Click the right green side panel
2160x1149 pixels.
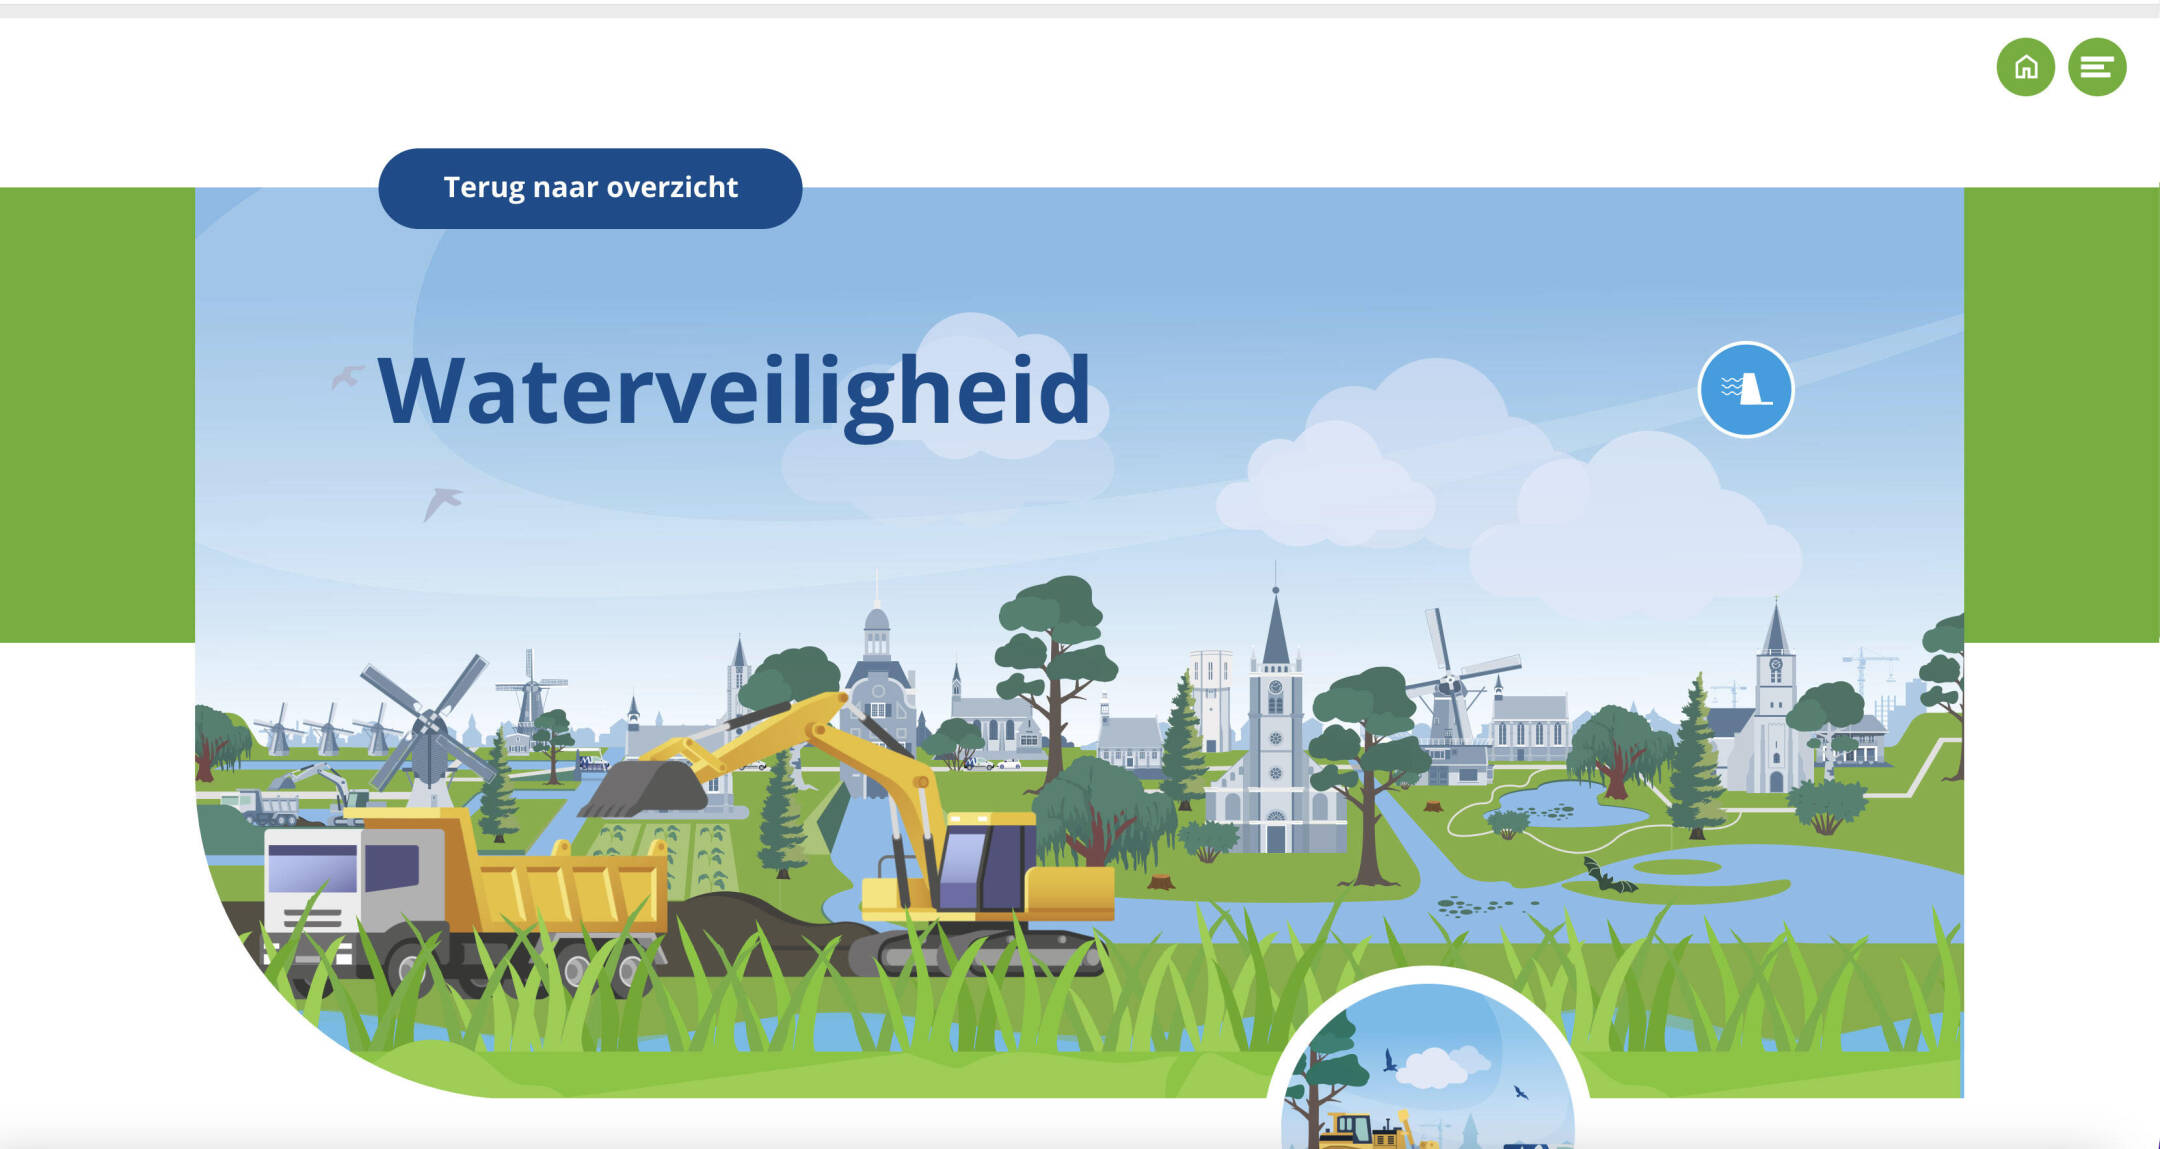2061,415
